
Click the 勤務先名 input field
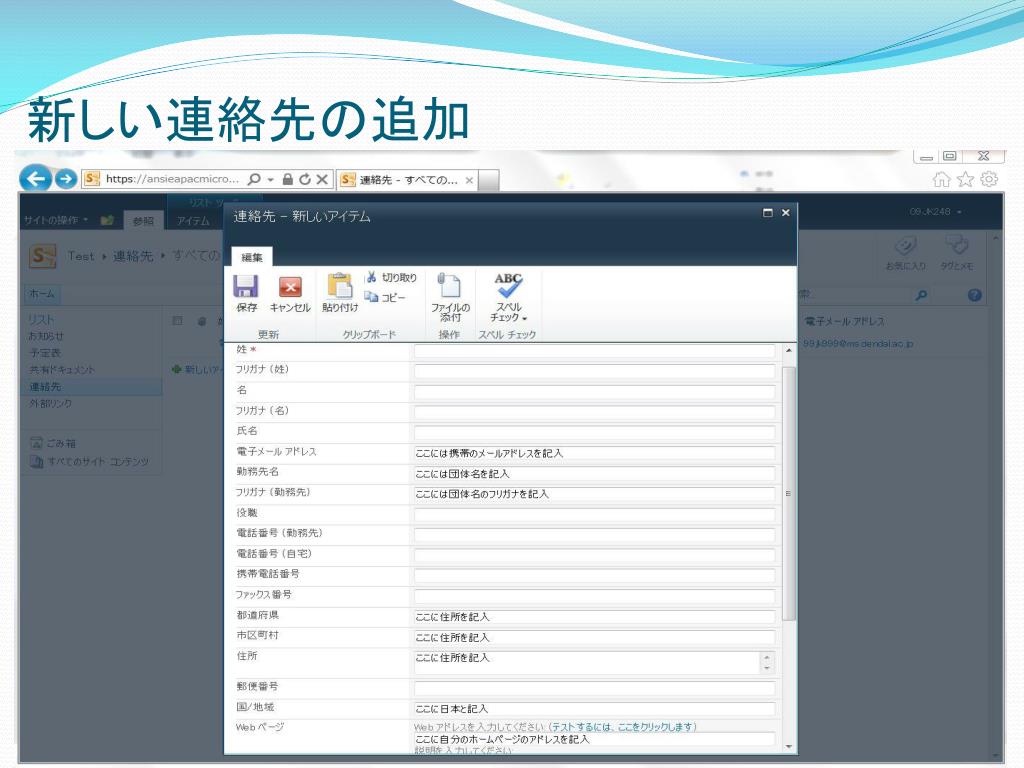coord(594,473)
